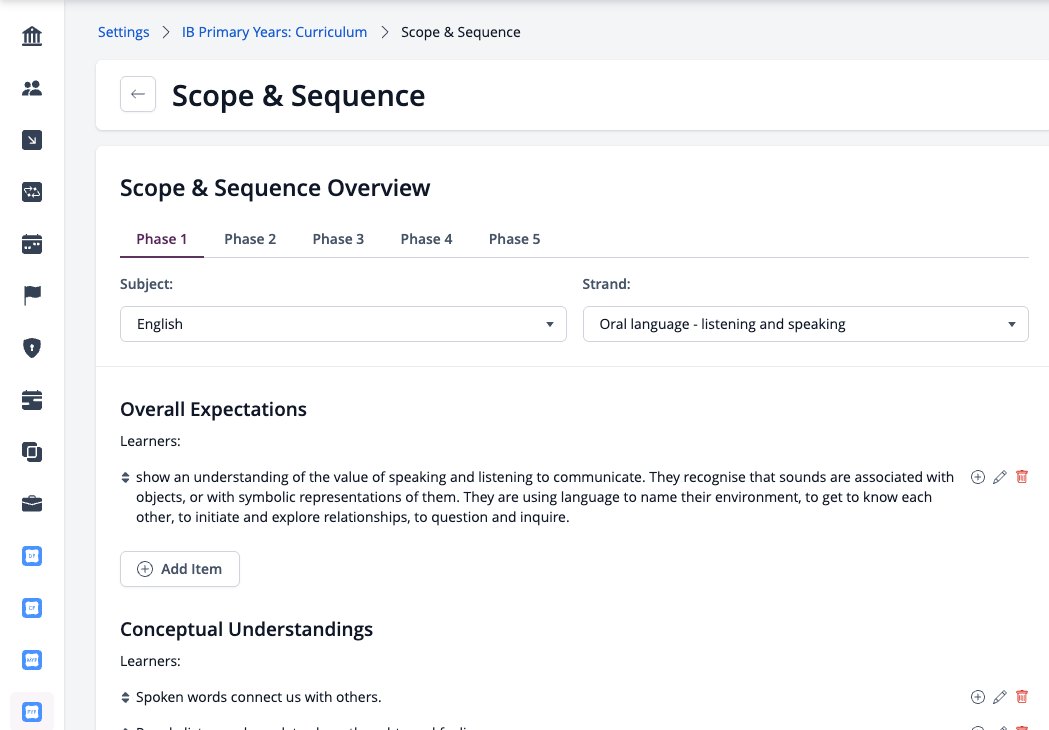This screenshot has height=730, width=1049.
Task: Click plus icon on 'show an understanding' item
Action: 977,477
